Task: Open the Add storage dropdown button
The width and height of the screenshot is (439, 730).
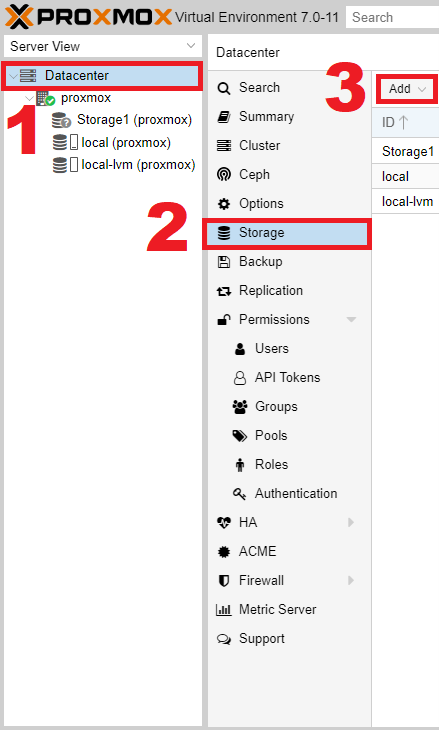Action: pos(407,89)
